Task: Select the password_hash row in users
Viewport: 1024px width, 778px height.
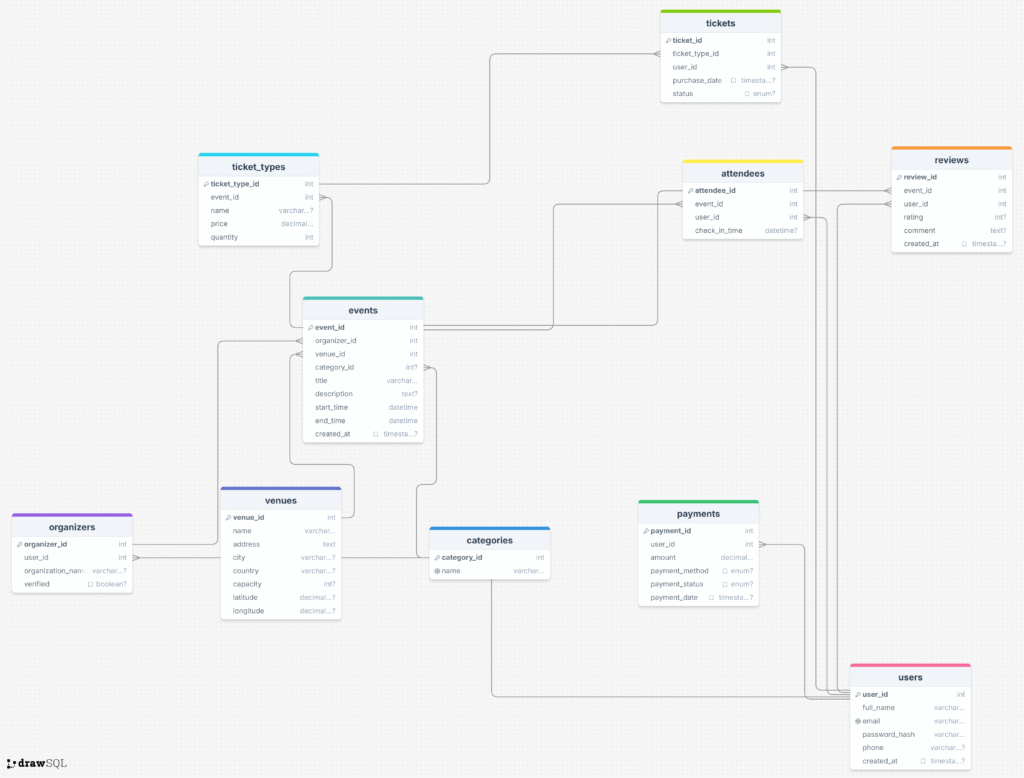Action: point(888,734)
